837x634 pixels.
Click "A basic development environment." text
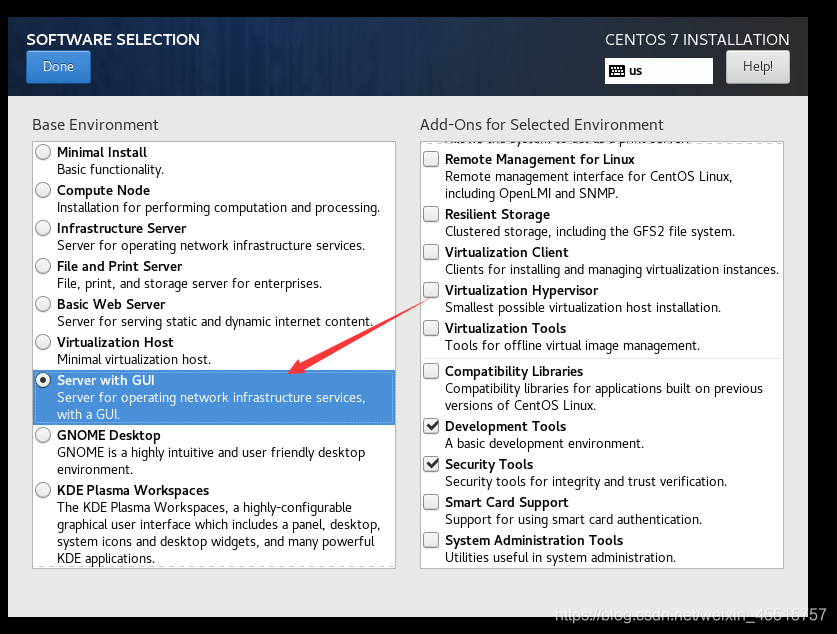[x=544, y=443]
